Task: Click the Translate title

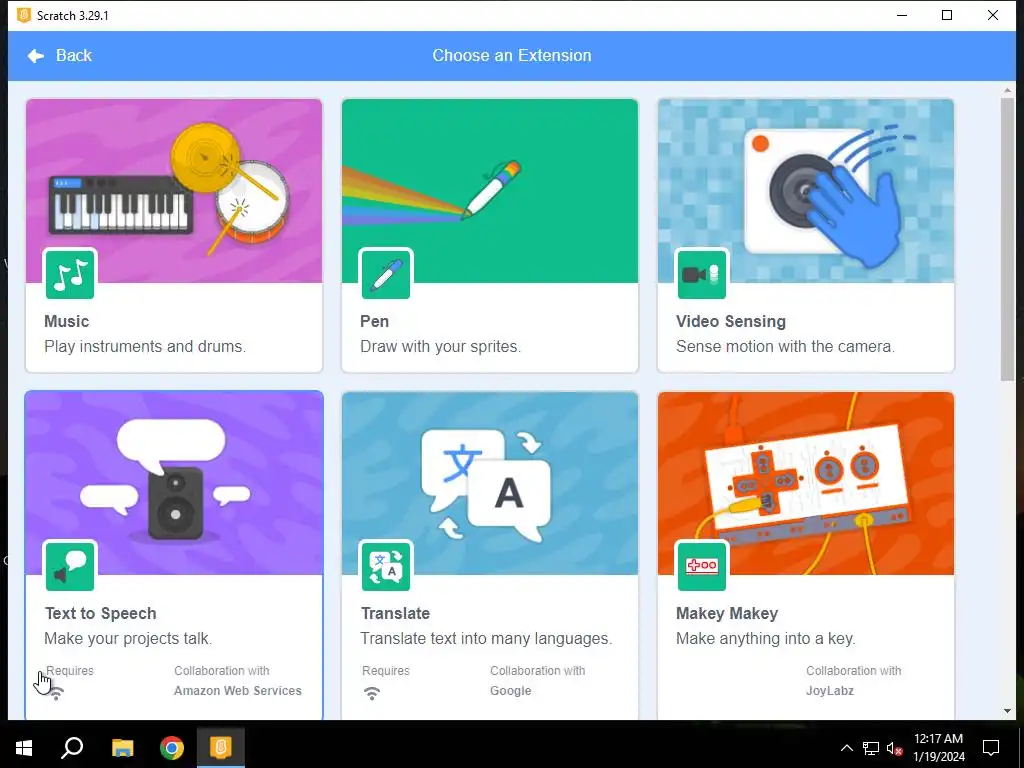Action: coord(395,613)
